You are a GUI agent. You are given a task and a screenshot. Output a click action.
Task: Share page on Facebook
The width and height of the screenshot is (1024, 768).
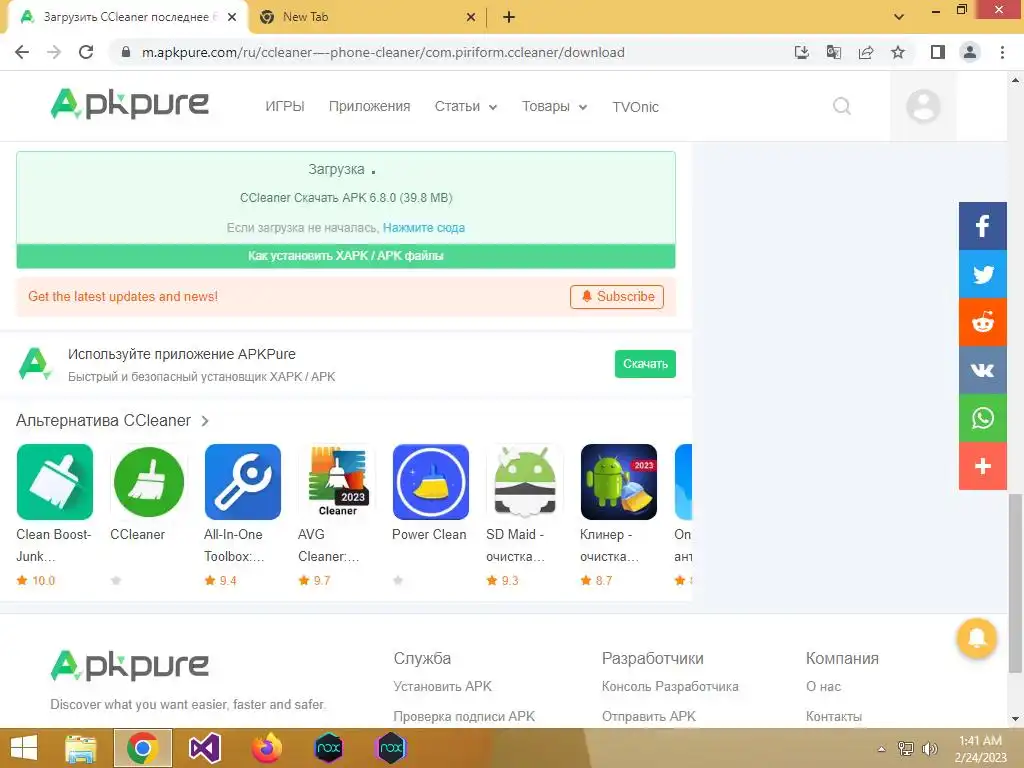(982, 226)
